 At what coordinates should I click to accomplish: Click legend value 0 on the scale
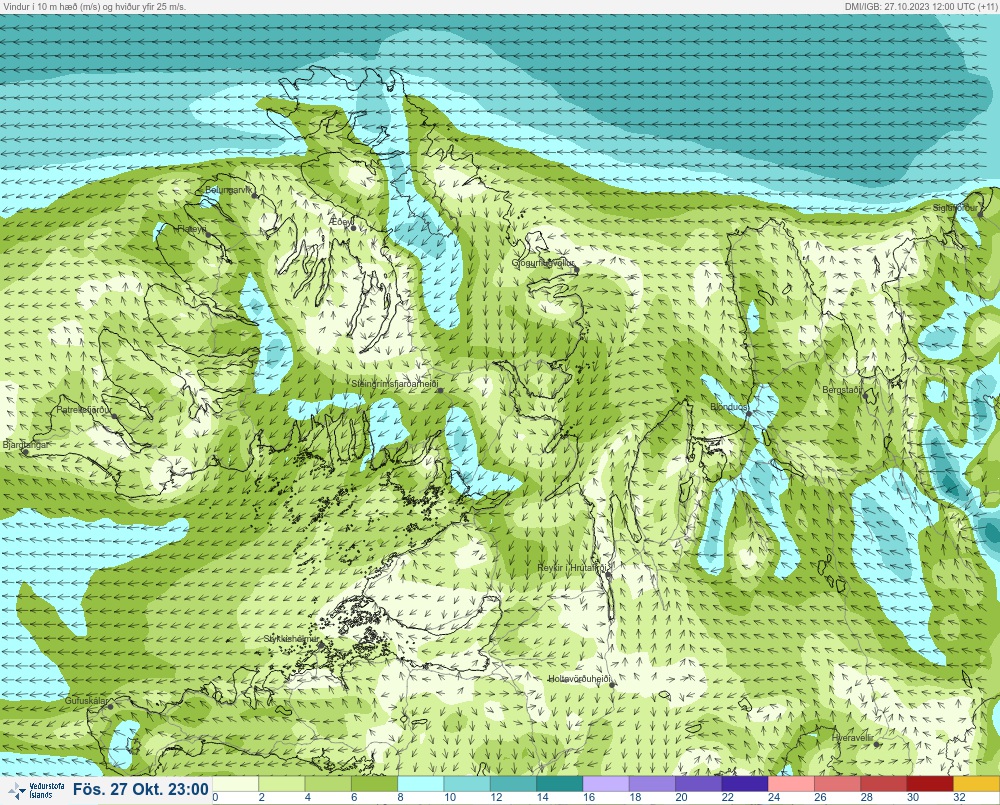(216, 797)
